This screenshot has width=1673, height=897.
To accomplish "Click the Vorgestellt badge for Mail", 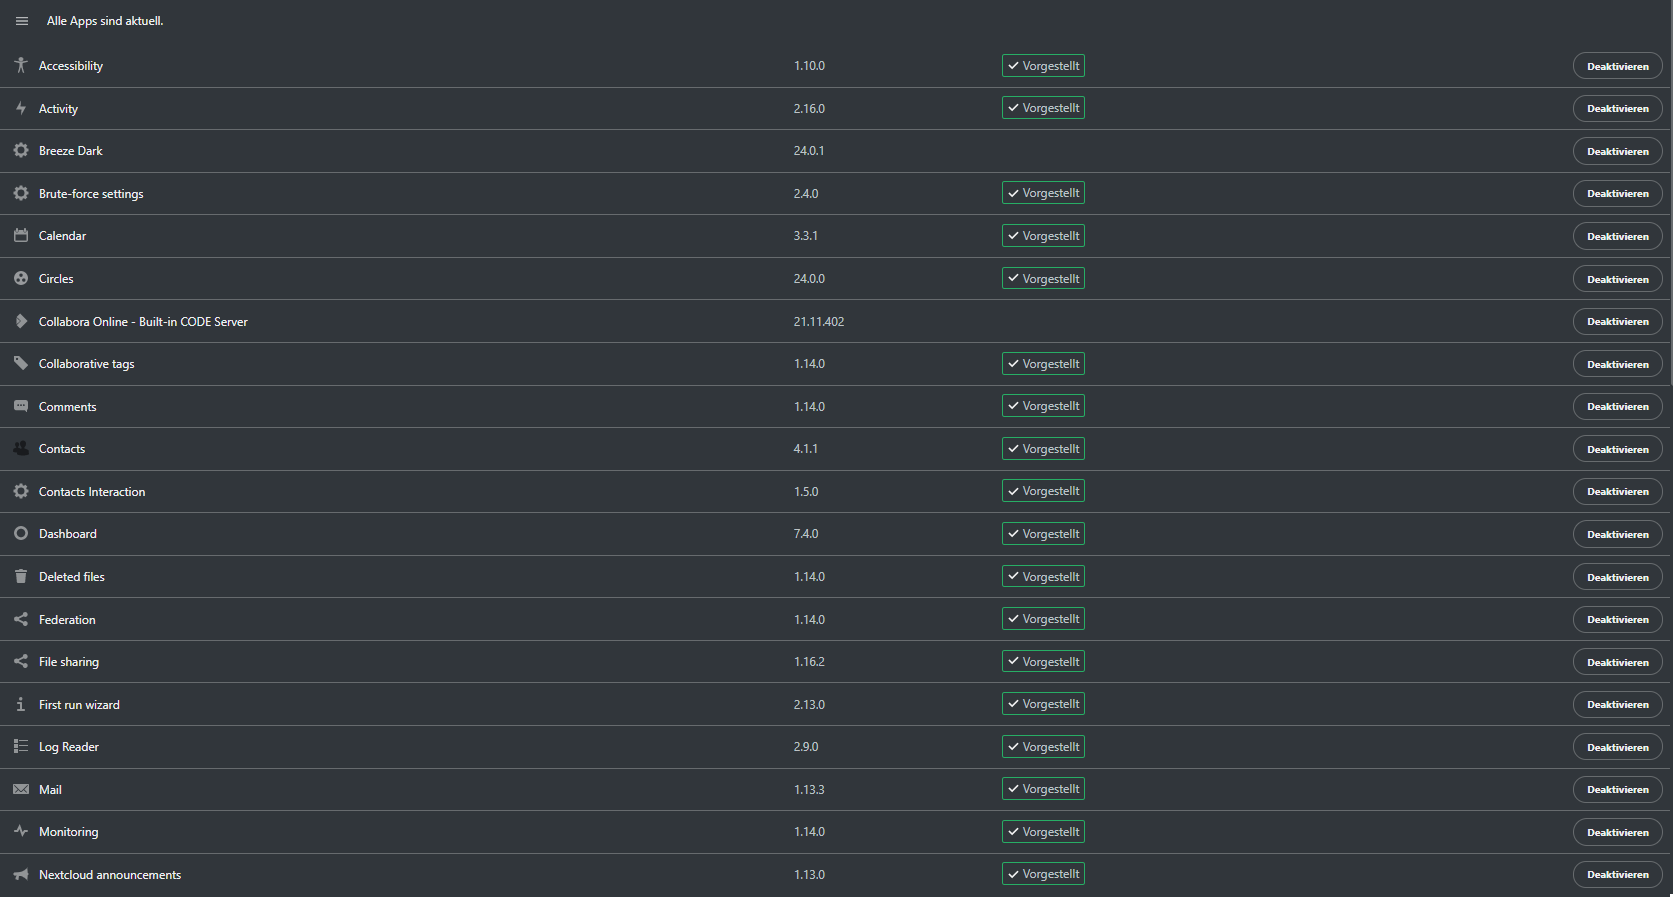I will click(1043, 789).
